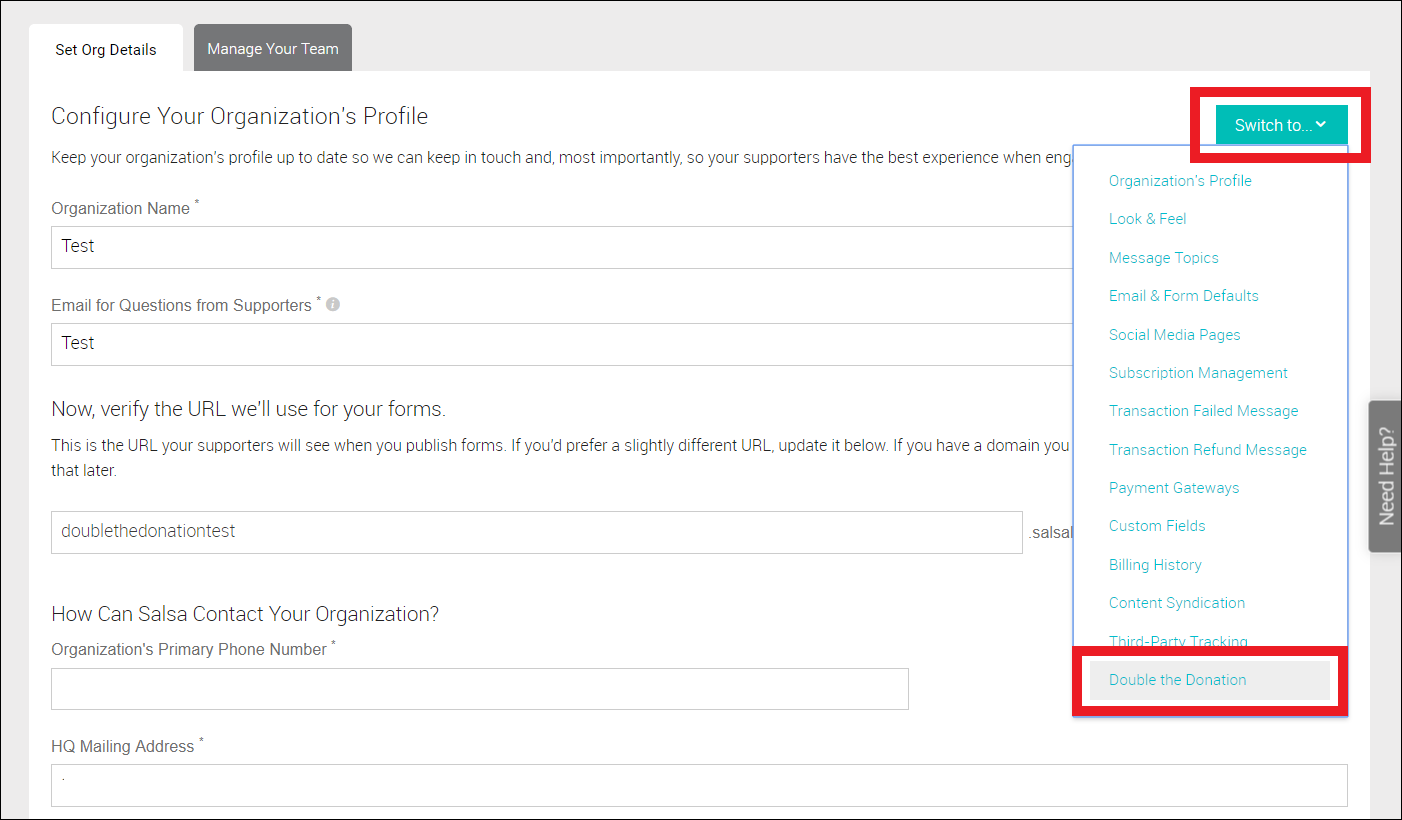
Task: Open Message Topics
Action: 1163,257
